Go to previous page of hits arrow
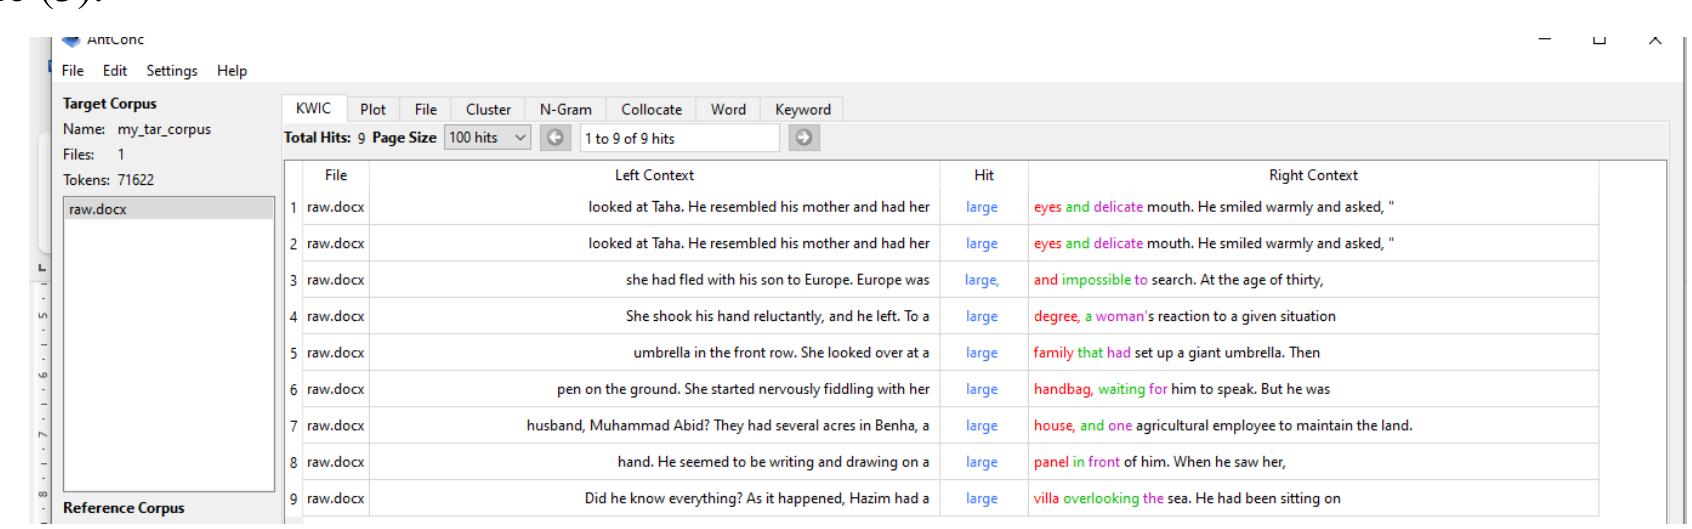The image size is (1692, 529). tap(556, 138)
